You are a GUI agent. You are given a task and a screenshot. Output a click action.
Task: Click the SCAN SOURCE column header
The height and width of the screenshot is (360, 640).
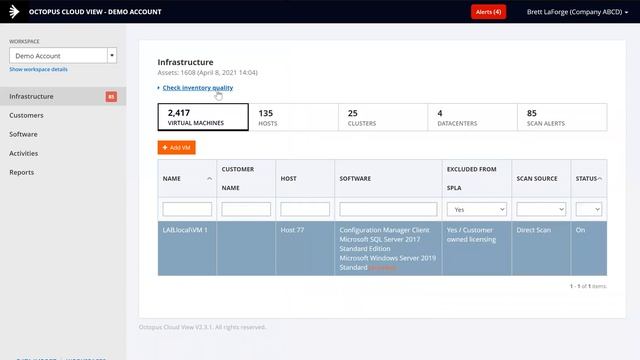pos(541,178)
